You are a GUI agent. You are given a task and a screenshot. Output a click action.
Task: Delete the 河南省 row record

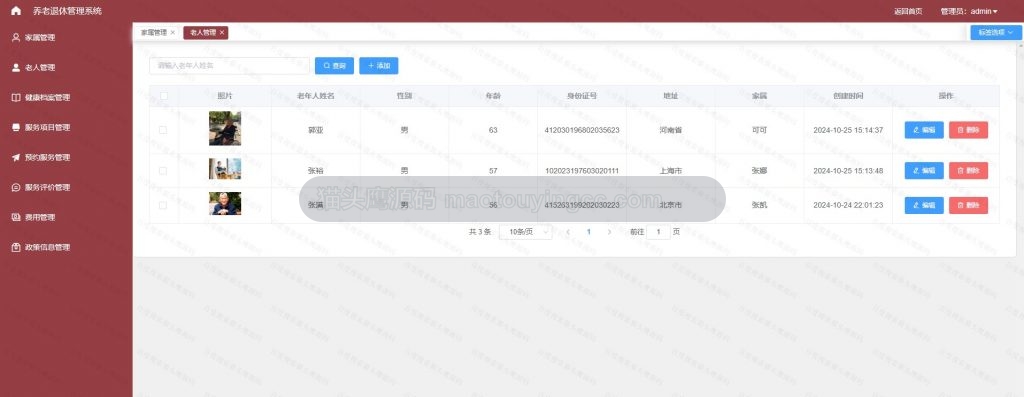tap(968, 130)
